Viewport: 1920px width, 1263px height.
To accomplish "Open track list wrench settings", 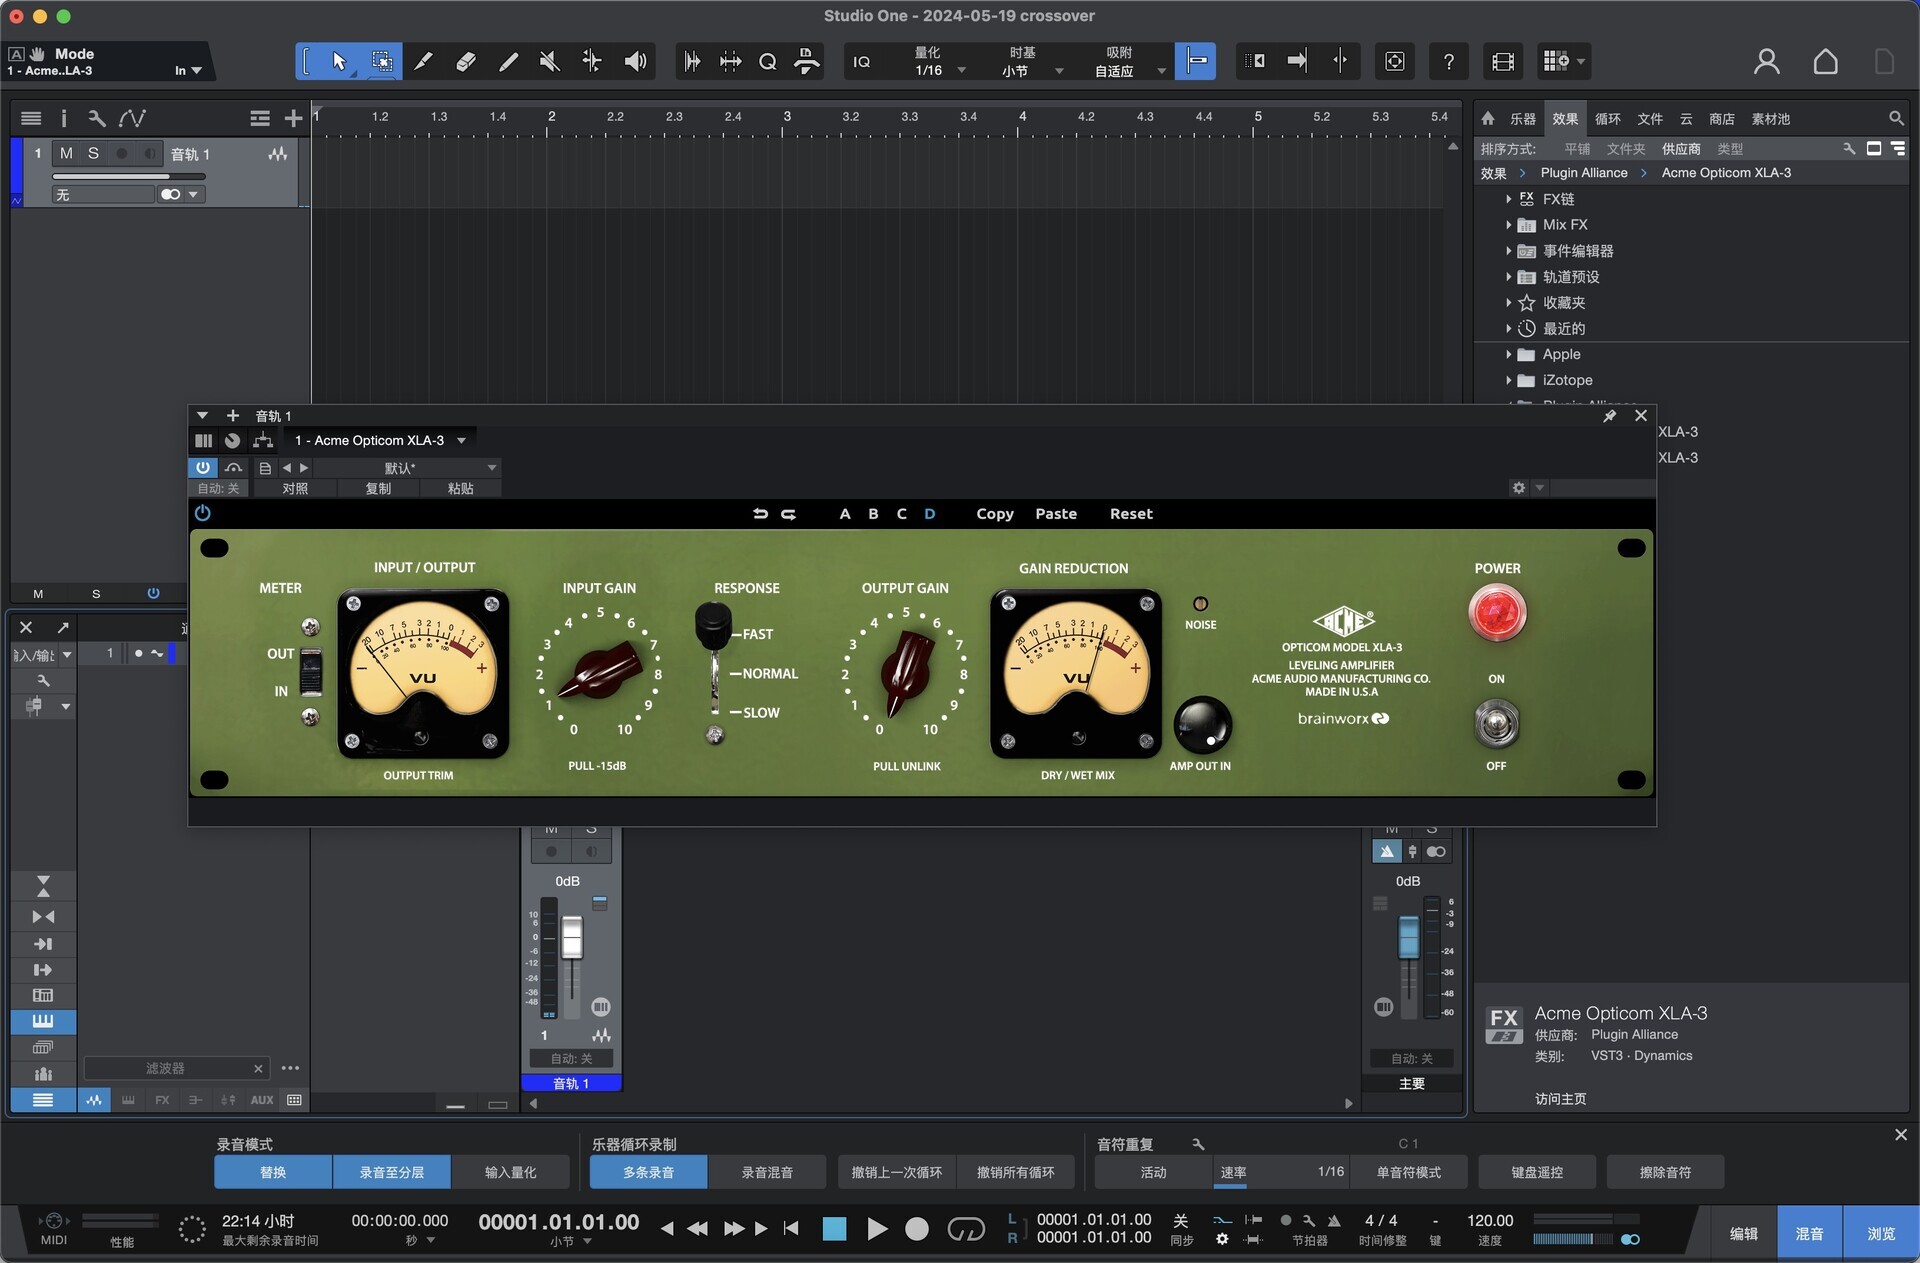I will click(x=97, y=119).
